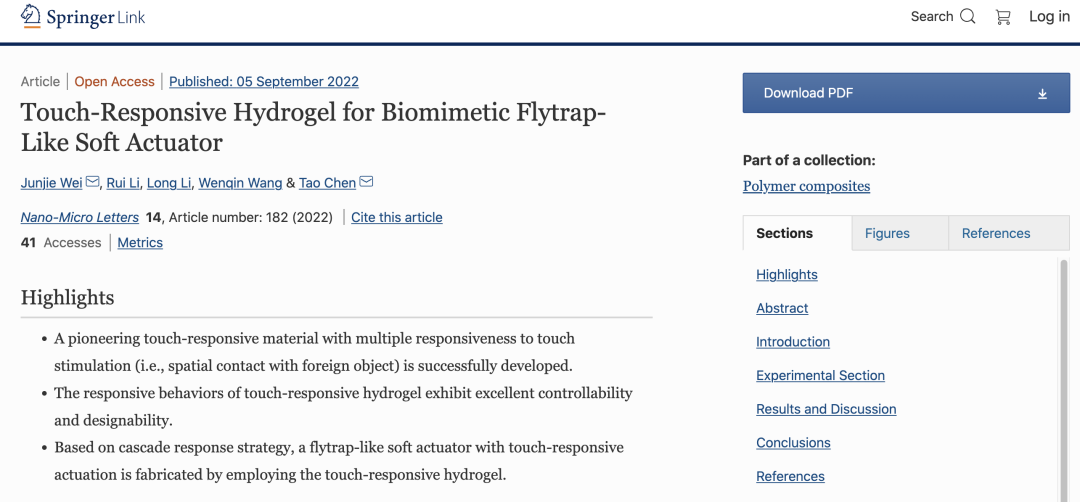
Task: Click the download arrow icon
Action: pyautogui.click(x=1042, y=94)
